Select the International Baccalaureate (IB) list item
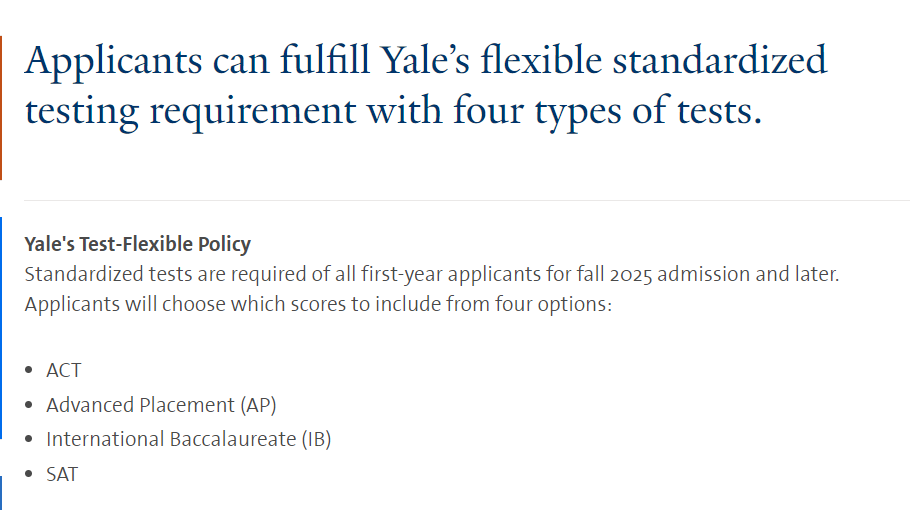 189,439
